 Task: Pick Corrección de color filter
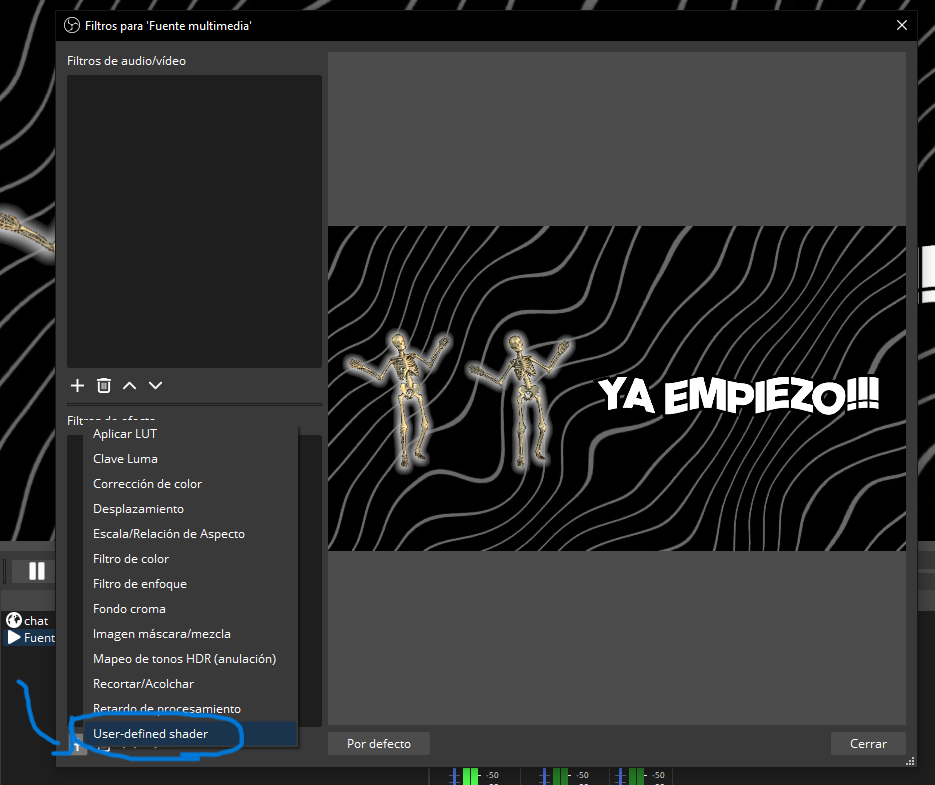click(190, 484)
